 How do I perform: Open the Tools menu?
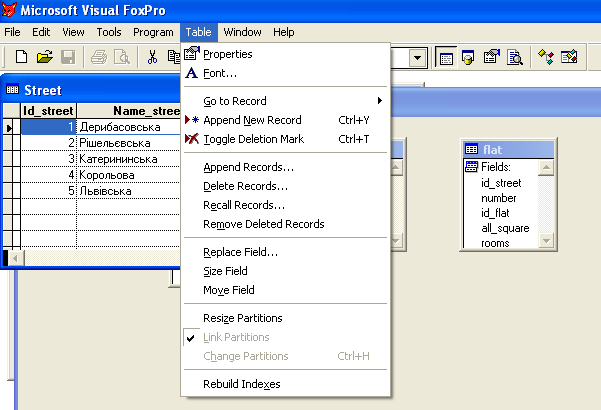click(109, 32)
